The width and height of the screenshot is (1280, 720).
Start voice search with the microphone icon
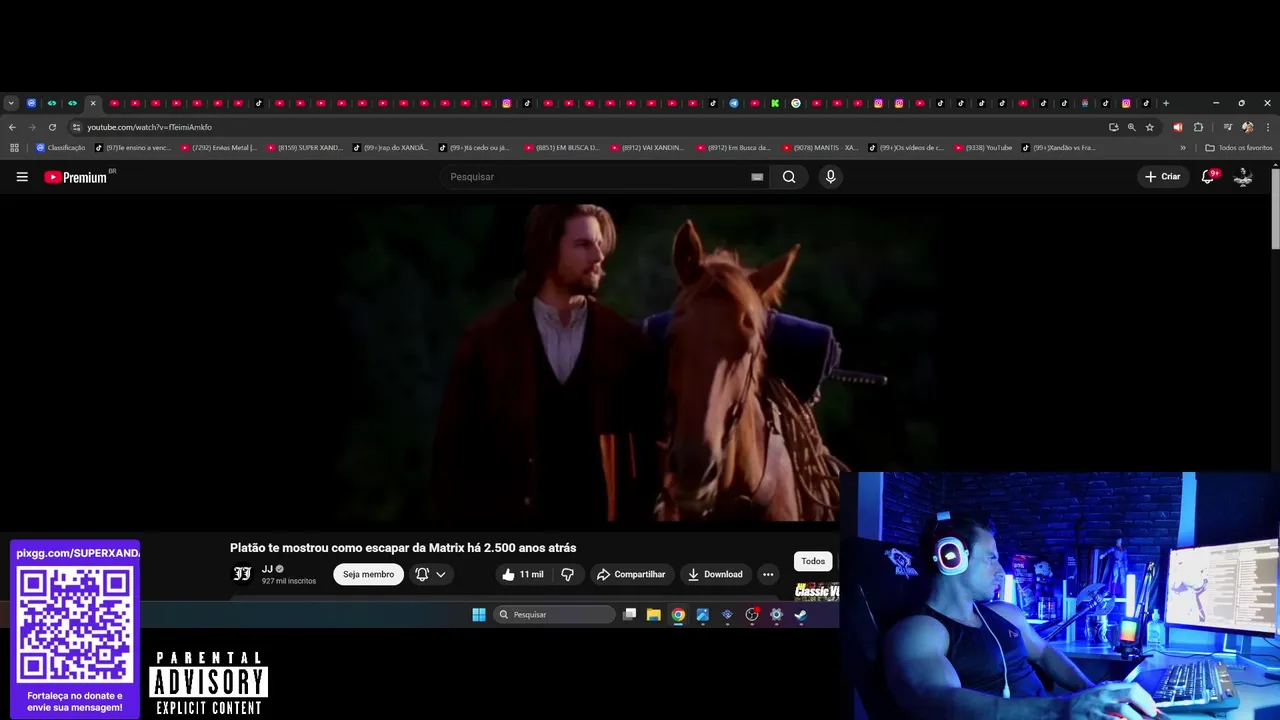[830, 177]
